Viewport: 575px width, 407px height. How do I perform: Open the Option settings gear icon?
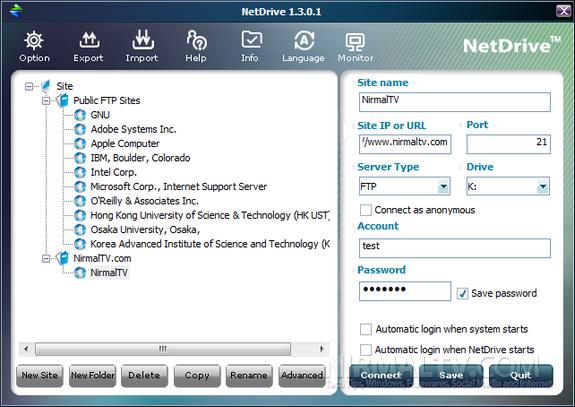34,40
